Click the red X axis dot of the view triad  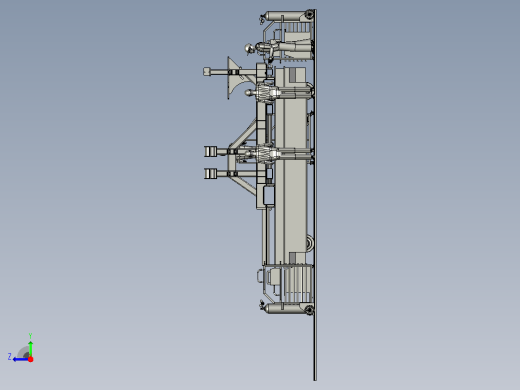click(31, 359)
